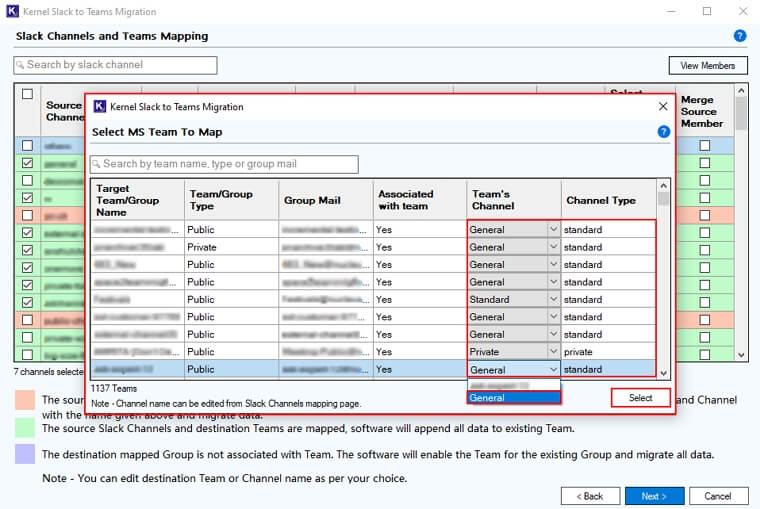
Task: Go to previous step with Back
Action: [590, 496]
